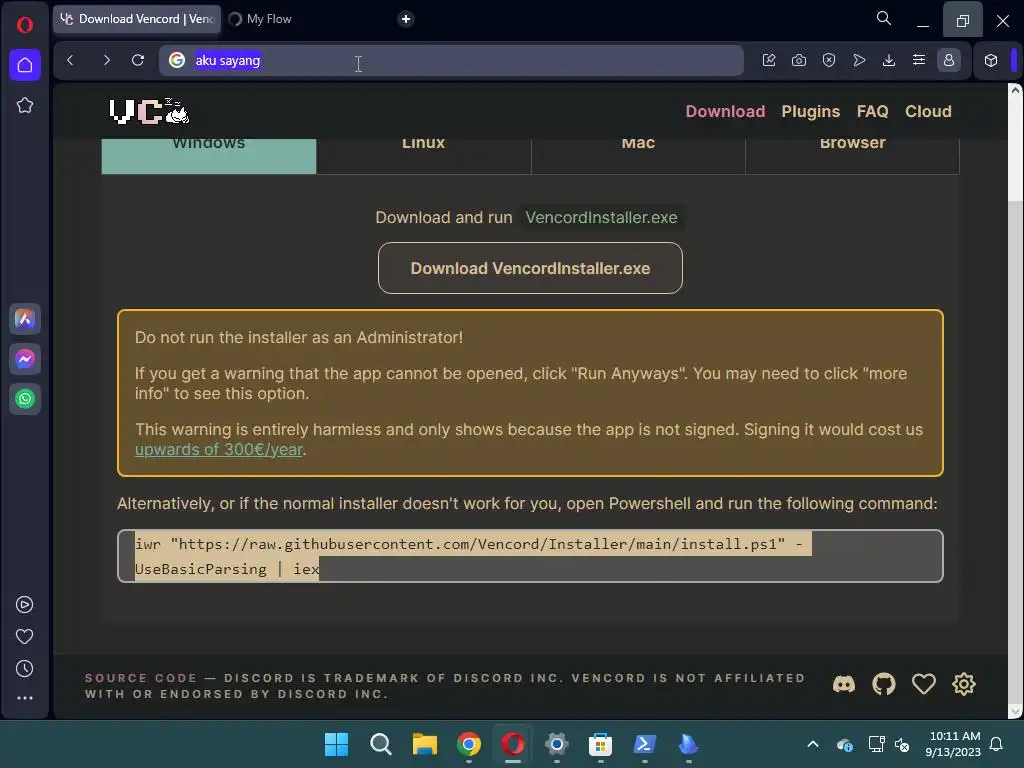1024x768 pixels.
Task: Open Messenger in the sidebar
Action: (x=25, y=359)
